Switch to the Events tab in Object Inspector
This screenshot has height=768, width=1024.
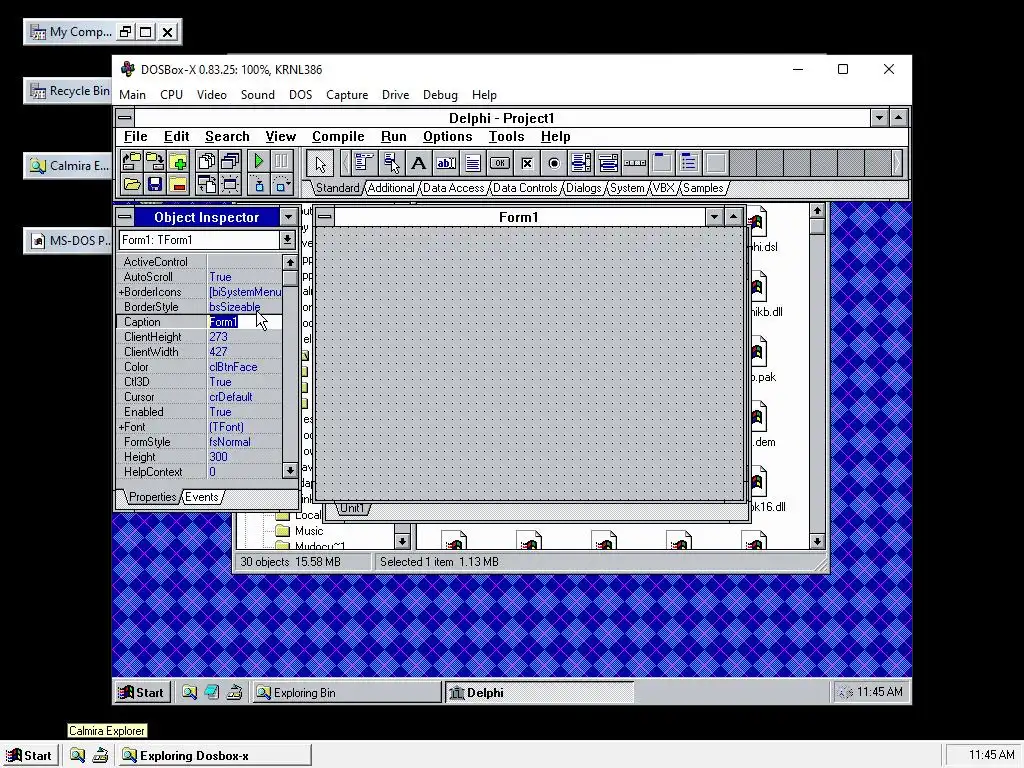tap(202, 497)
